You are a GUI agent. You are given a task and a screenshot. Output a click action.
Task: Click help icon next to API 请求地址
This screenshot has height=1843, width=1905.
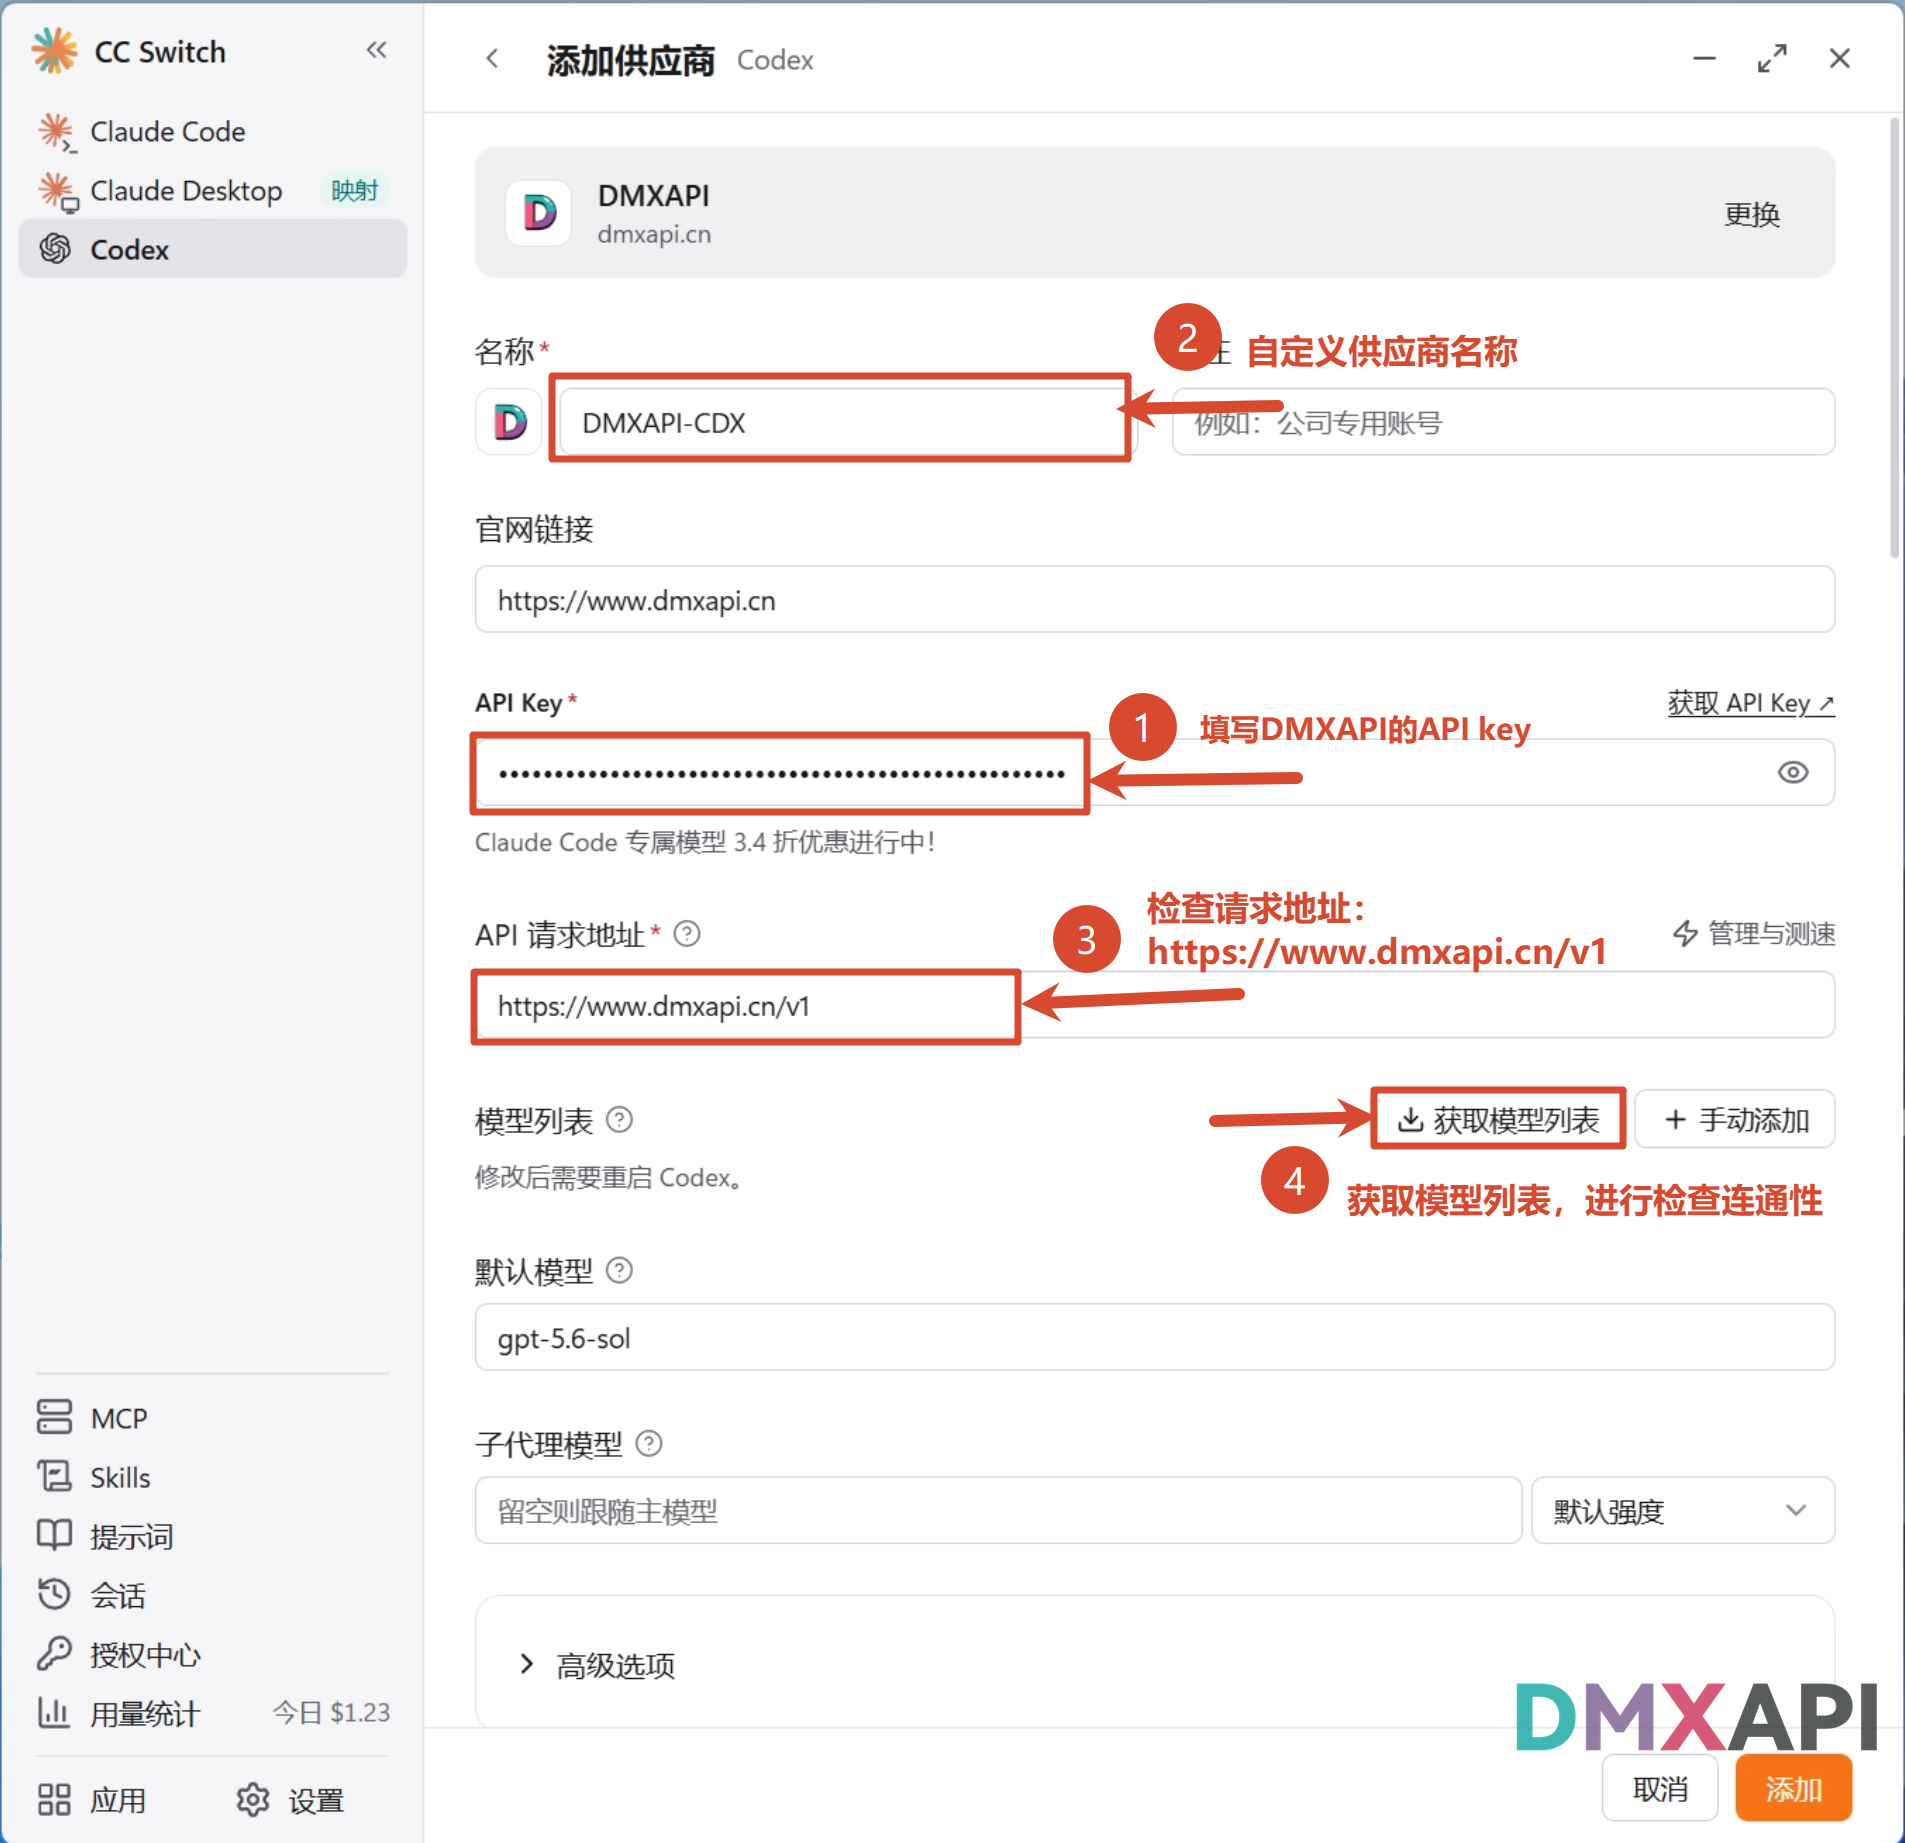[x=687, y=934]
